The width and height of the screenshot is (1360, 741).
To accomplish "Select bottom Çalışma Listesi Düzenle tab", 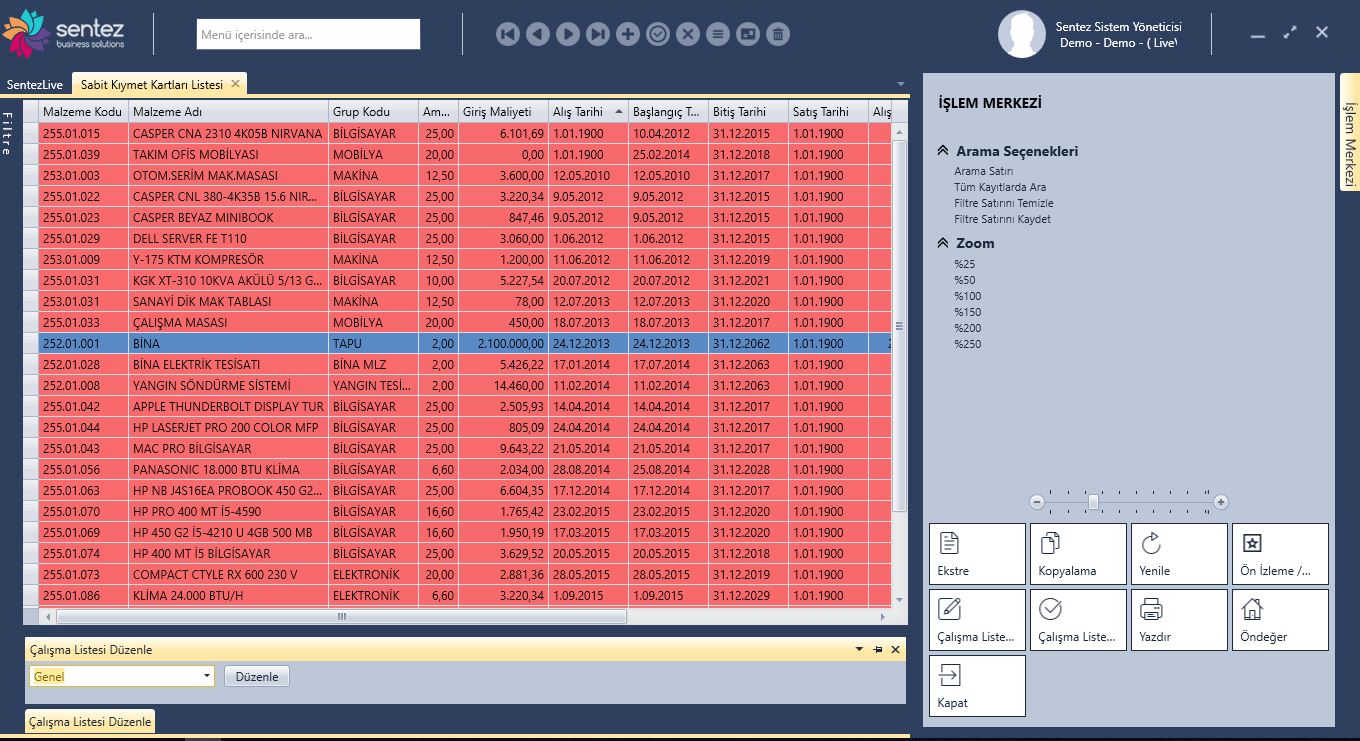I will click(x=90, y=721).
